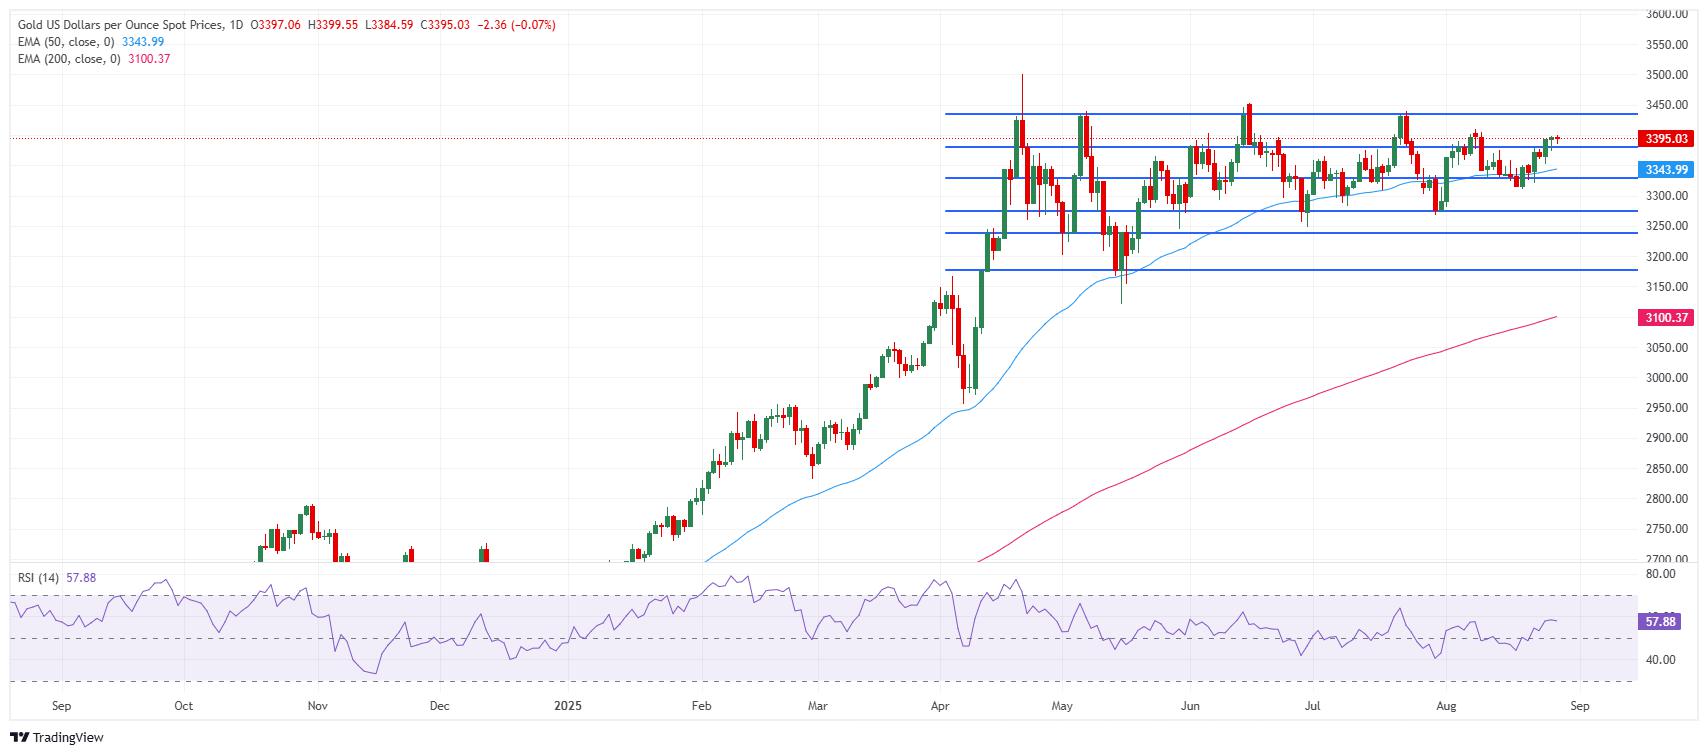
Task: Click the 3450.00 price scale label
Action: (1666, 105)
